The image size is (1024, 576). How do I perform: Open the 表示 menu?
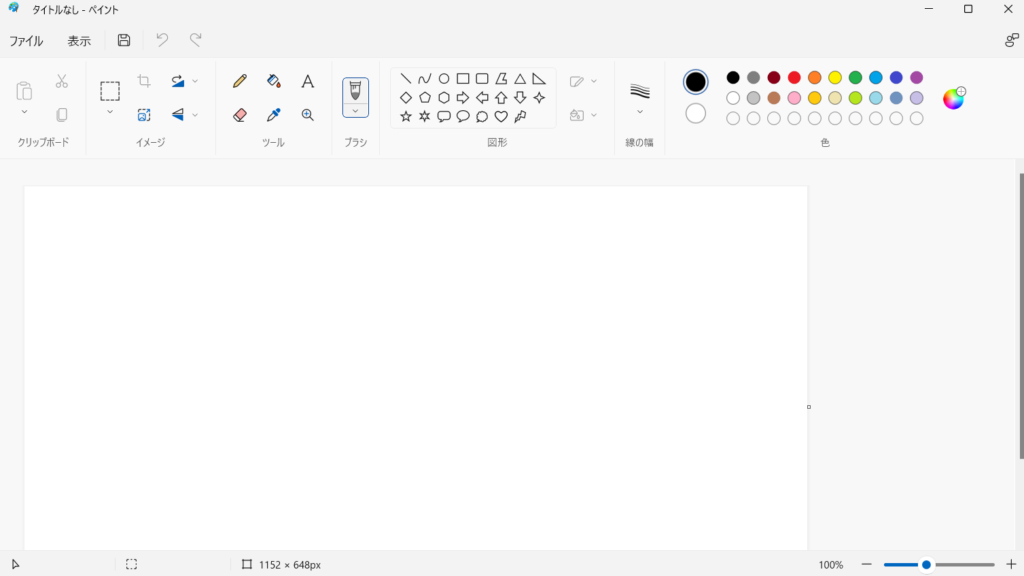(79, 41)
